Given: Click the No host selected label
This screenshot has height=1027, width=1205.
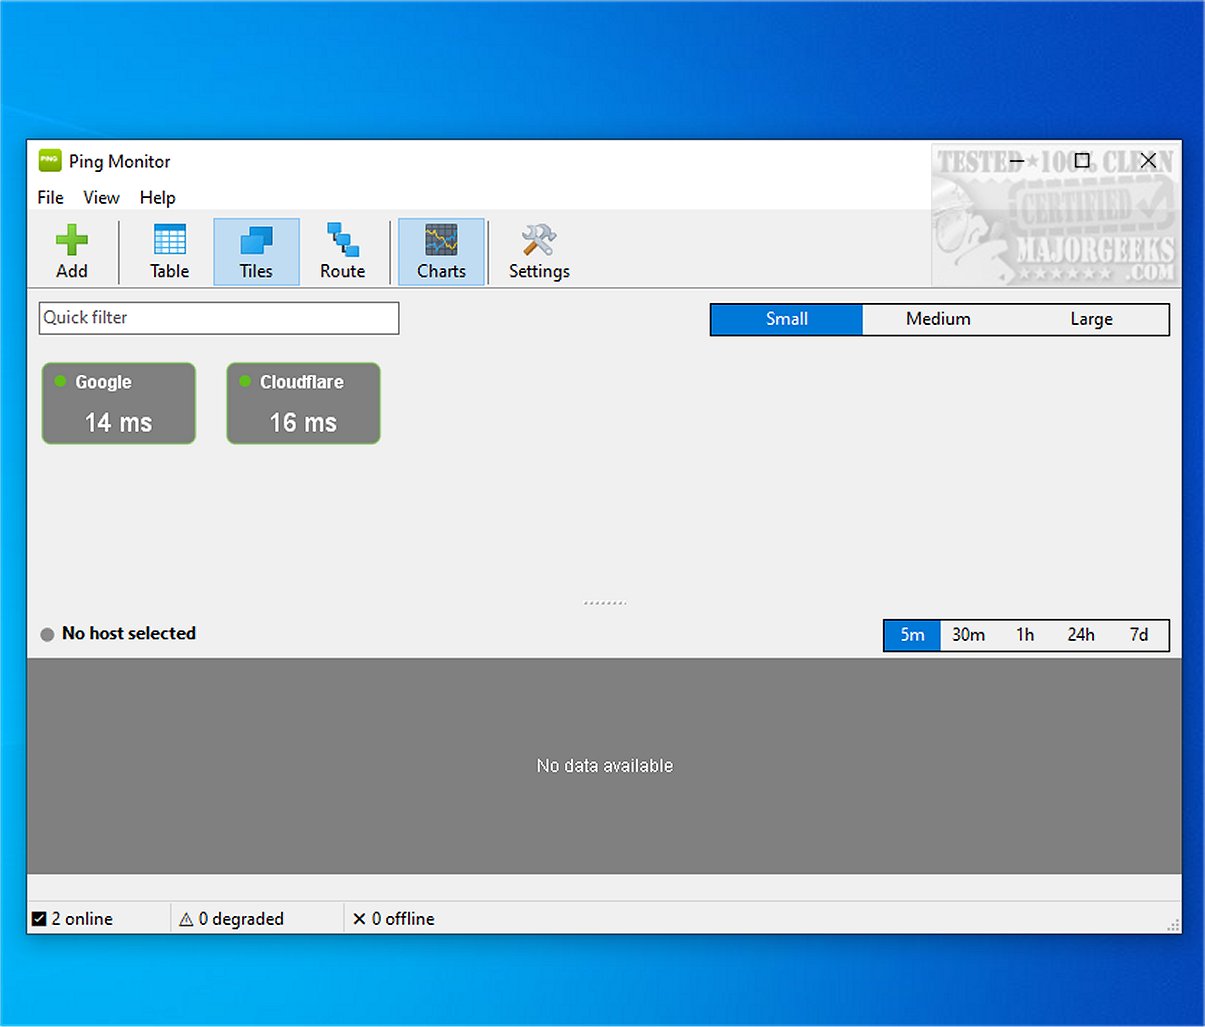Looking at the screenshot, I should tap(129, 633).
